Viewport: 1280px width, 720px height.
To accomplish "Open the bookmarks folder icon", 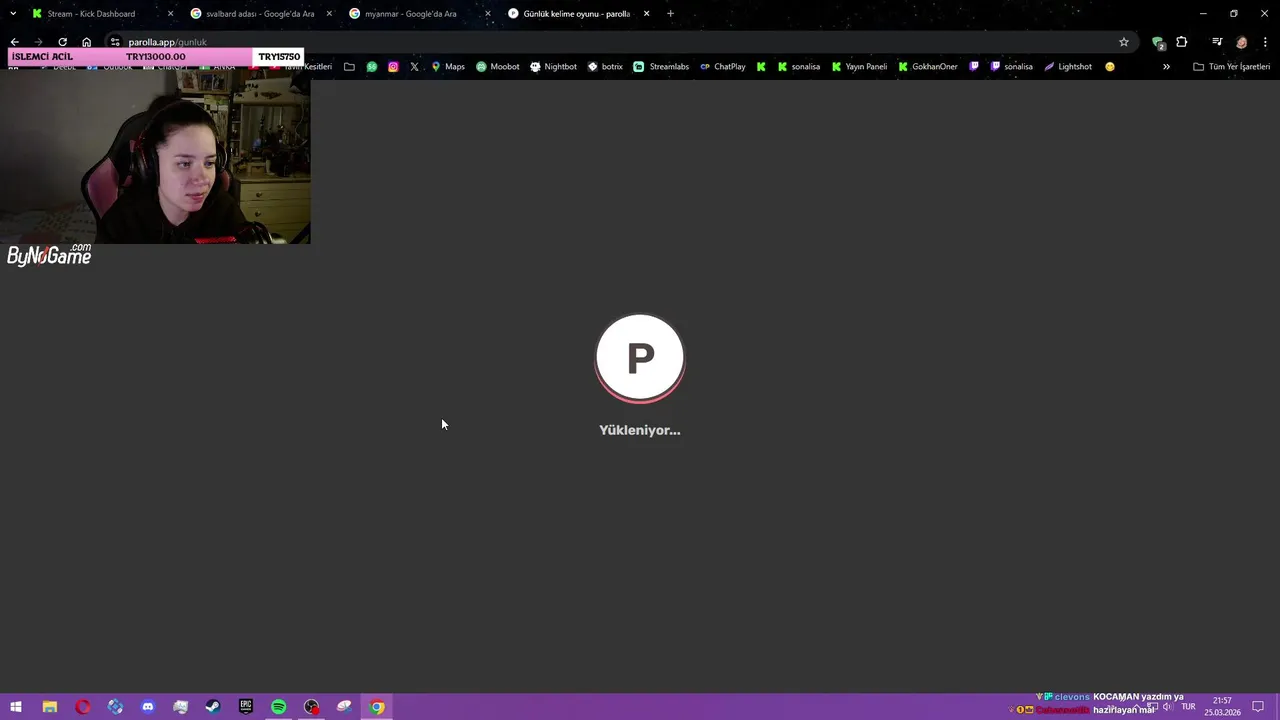I will (x=349, y=67).
